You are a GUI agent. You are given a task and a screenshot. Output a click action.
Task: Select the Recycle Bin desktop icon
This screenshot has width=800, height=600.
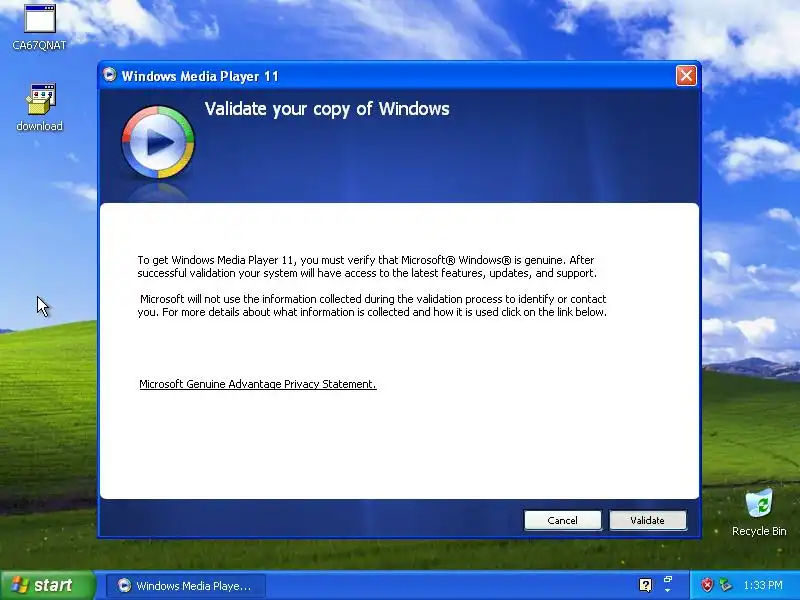tap(759, 513)
